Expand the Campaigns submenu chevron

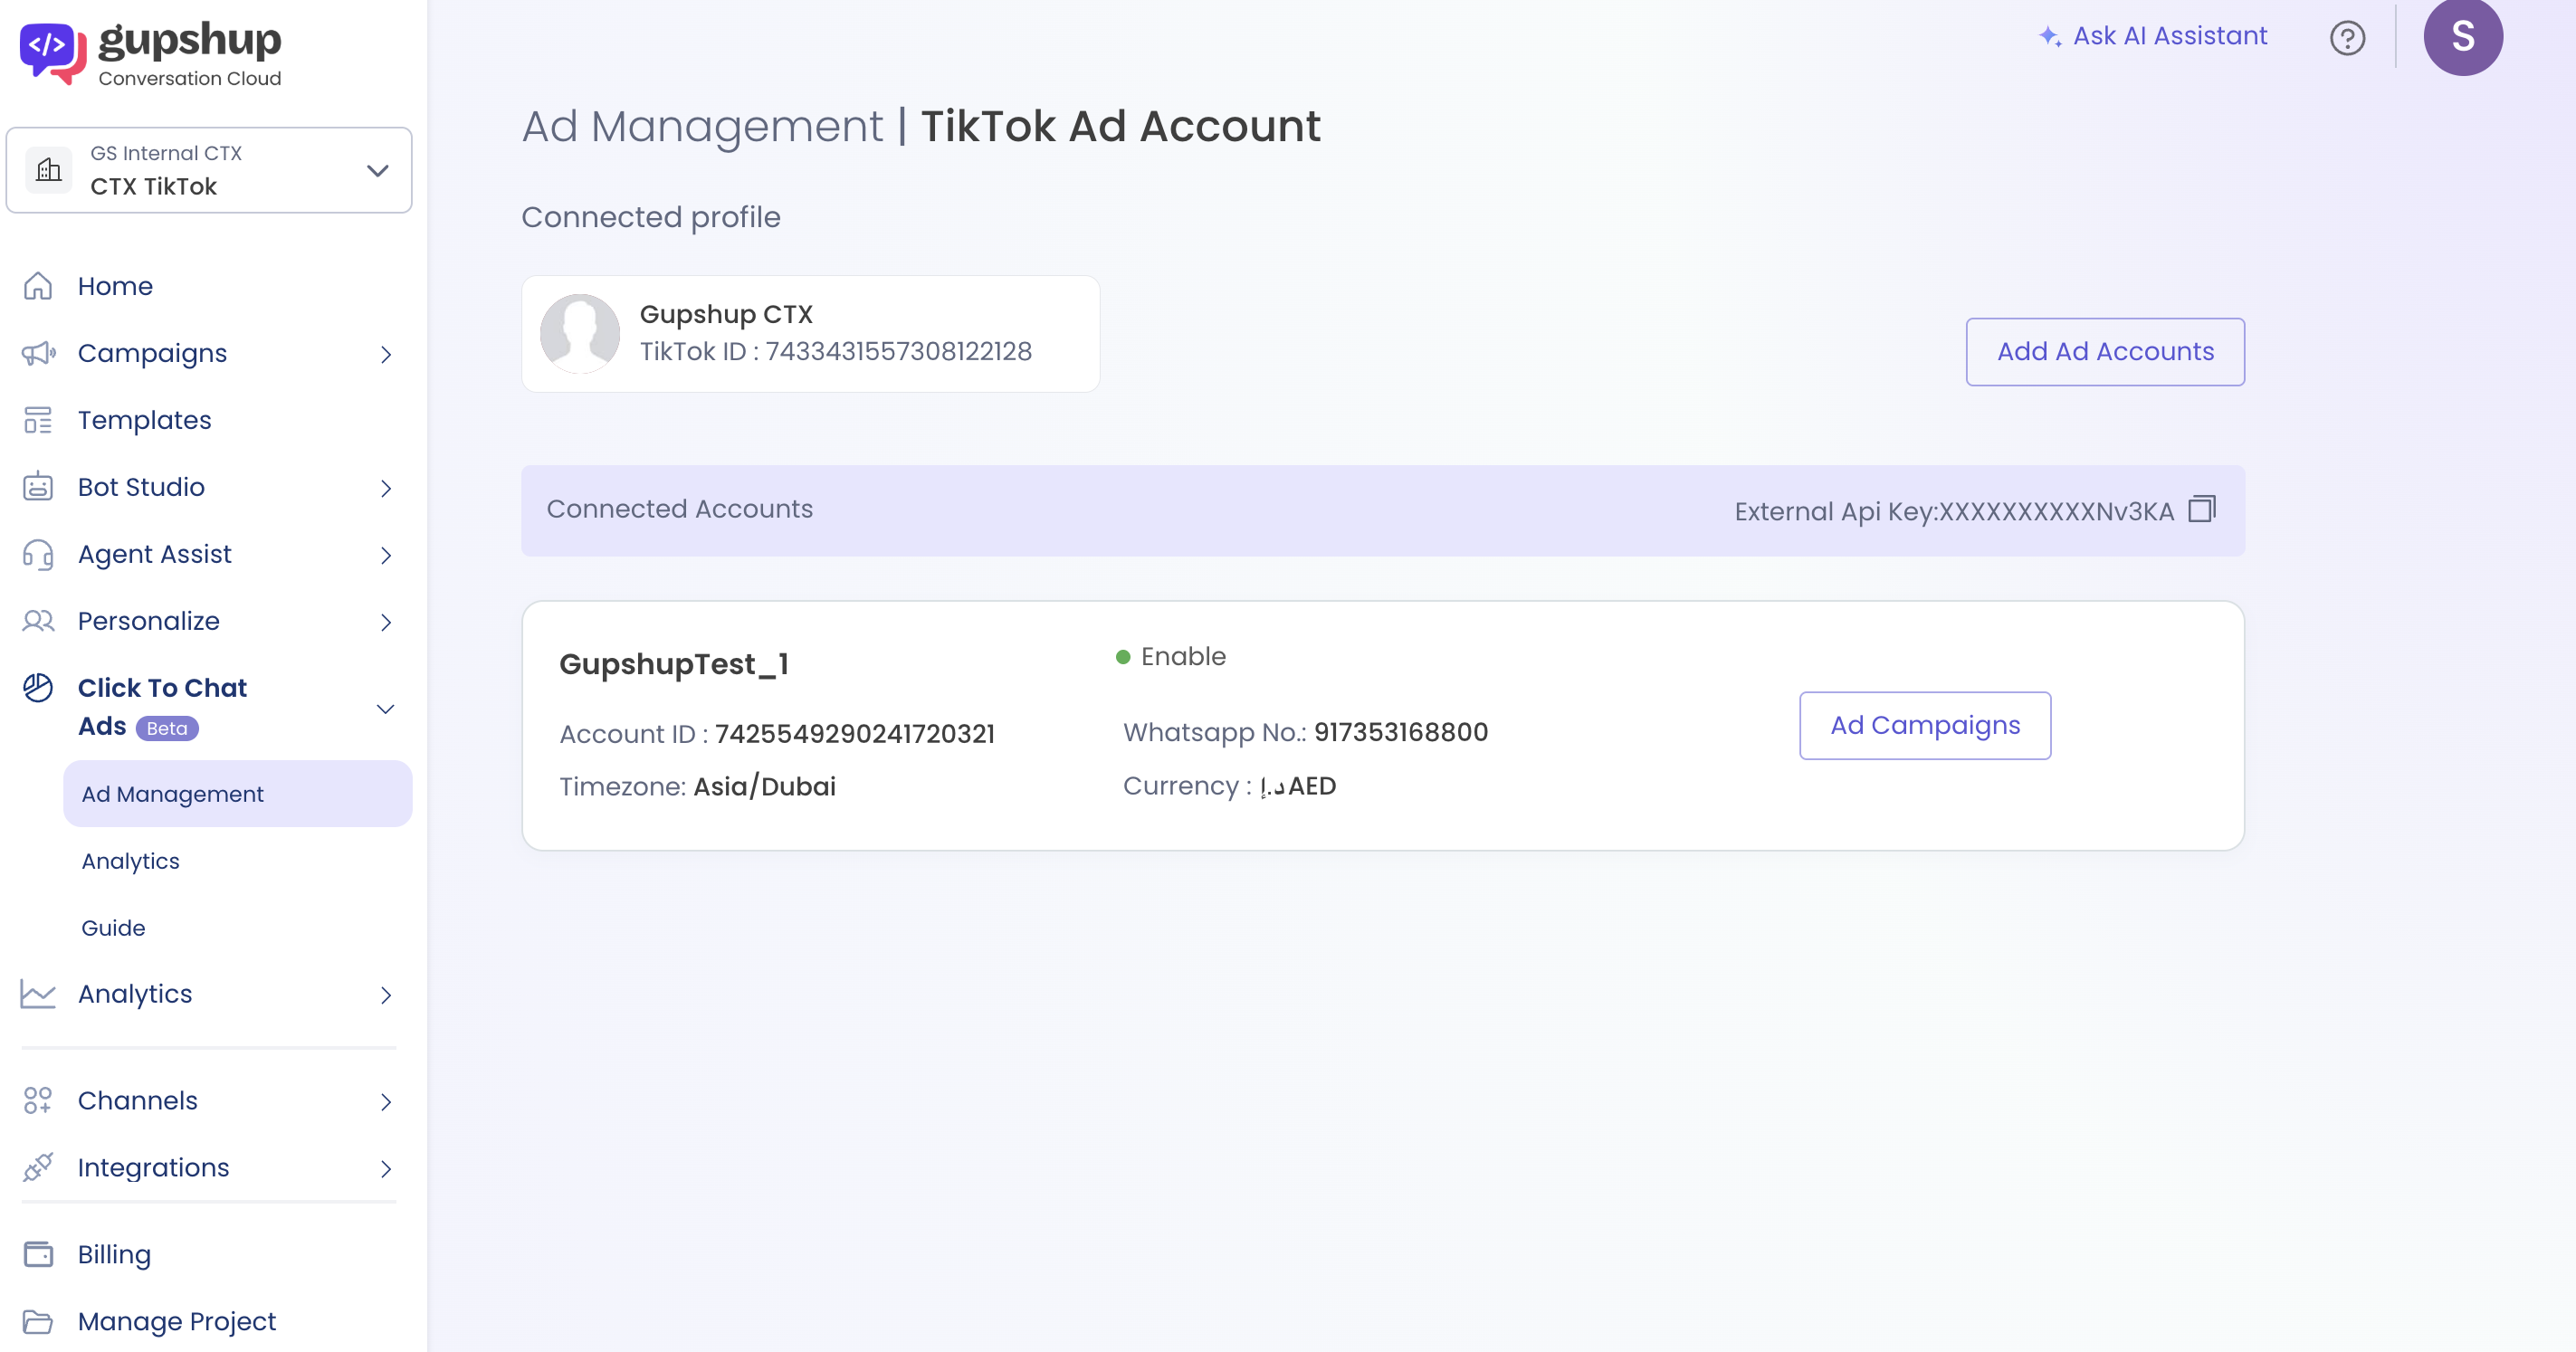coord(386,354)
